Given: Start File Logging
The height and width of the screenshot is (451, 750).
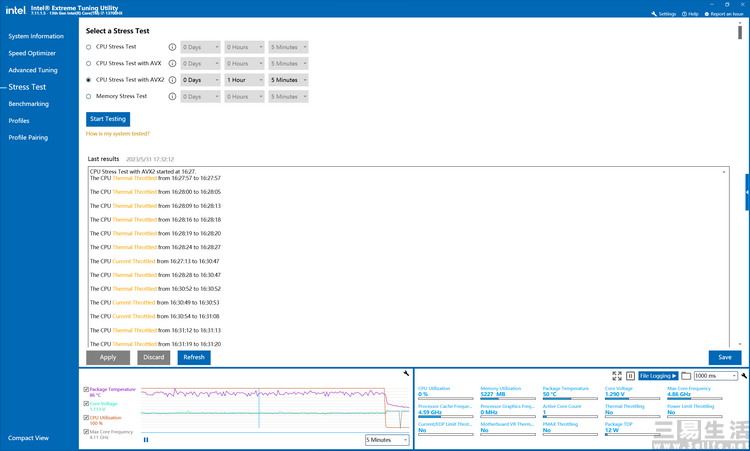Looking at the screenshot, I should [x=658, y=376].
